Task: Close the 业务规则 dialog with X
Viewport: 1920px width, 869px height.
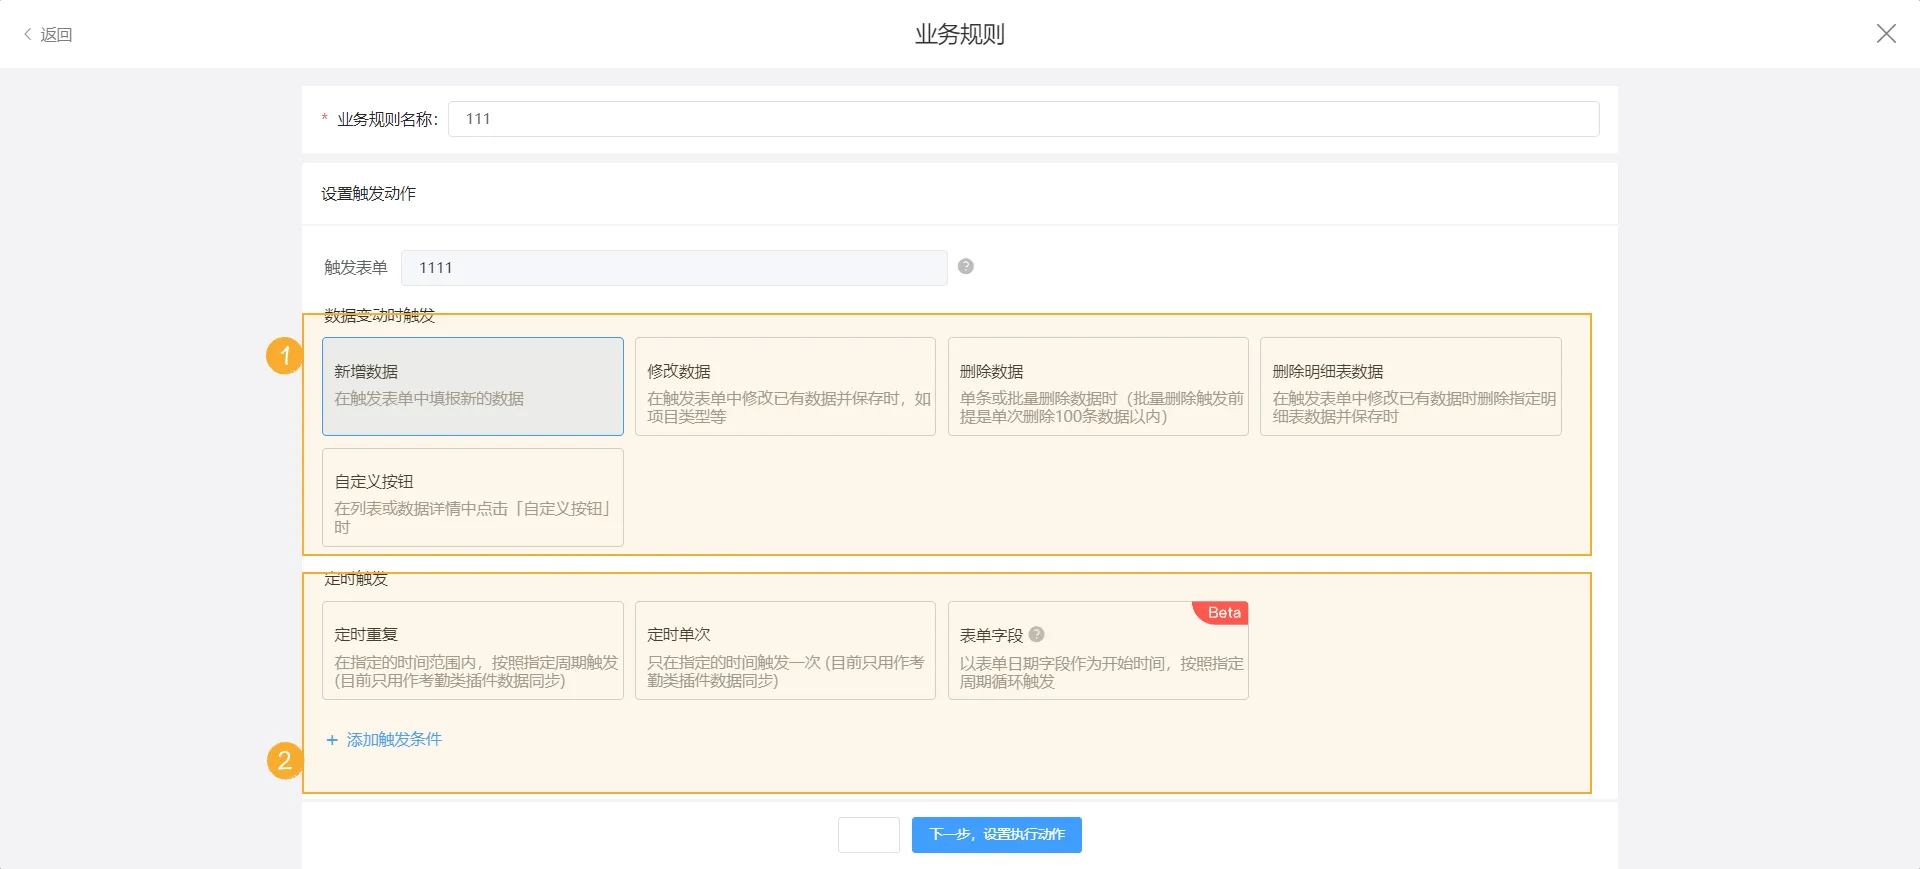Action: (1886, 34)
